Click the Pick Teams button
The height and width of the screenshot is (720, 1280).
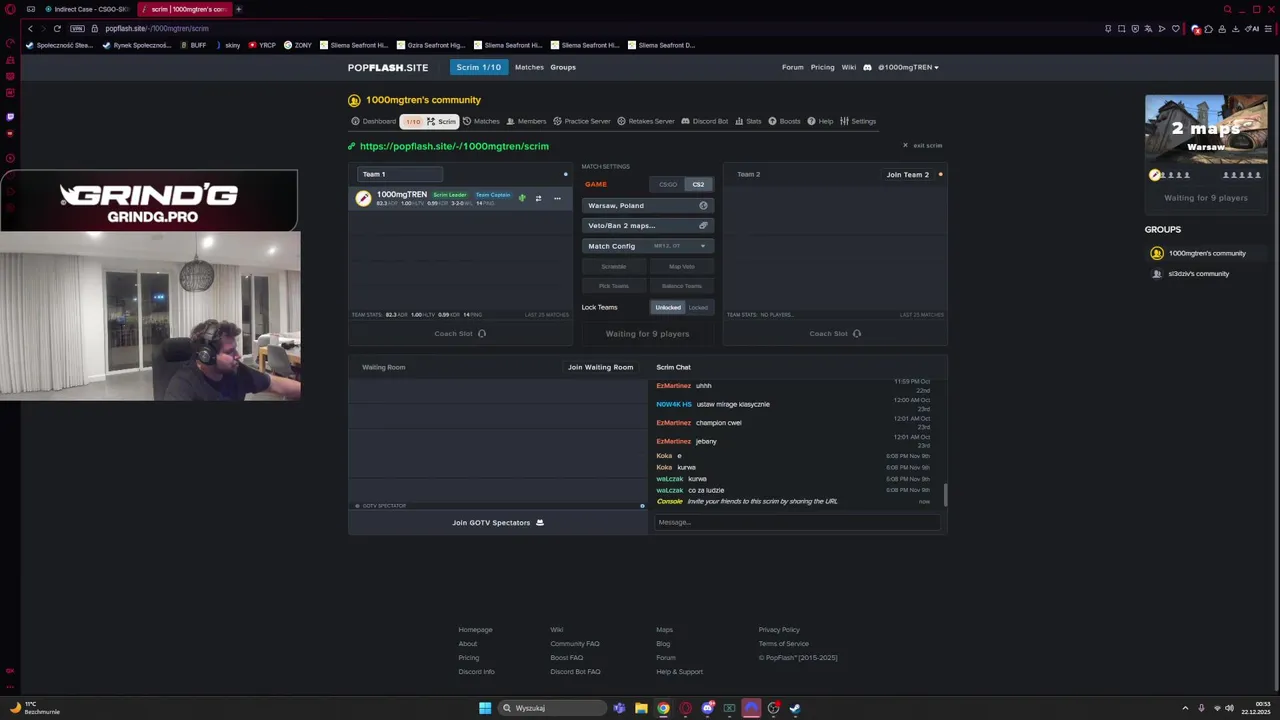pyautogui.click(x=614, y=286)
